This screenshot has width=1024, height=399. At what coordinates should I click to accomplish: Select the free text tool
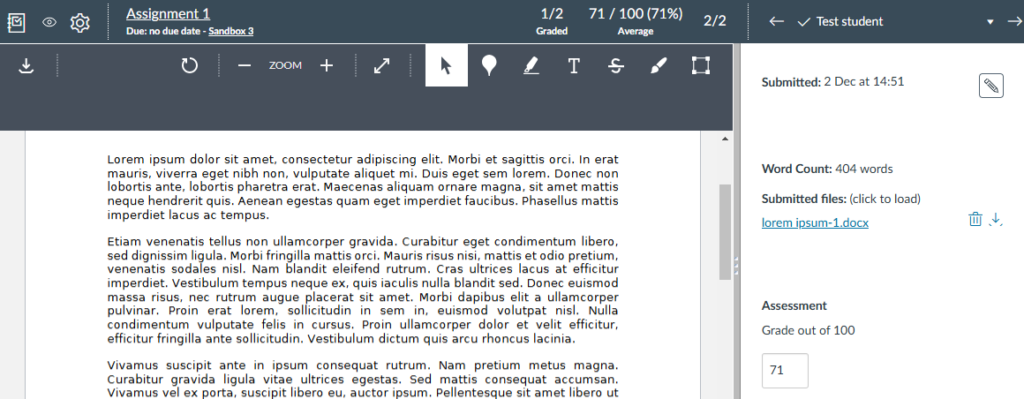573,65
